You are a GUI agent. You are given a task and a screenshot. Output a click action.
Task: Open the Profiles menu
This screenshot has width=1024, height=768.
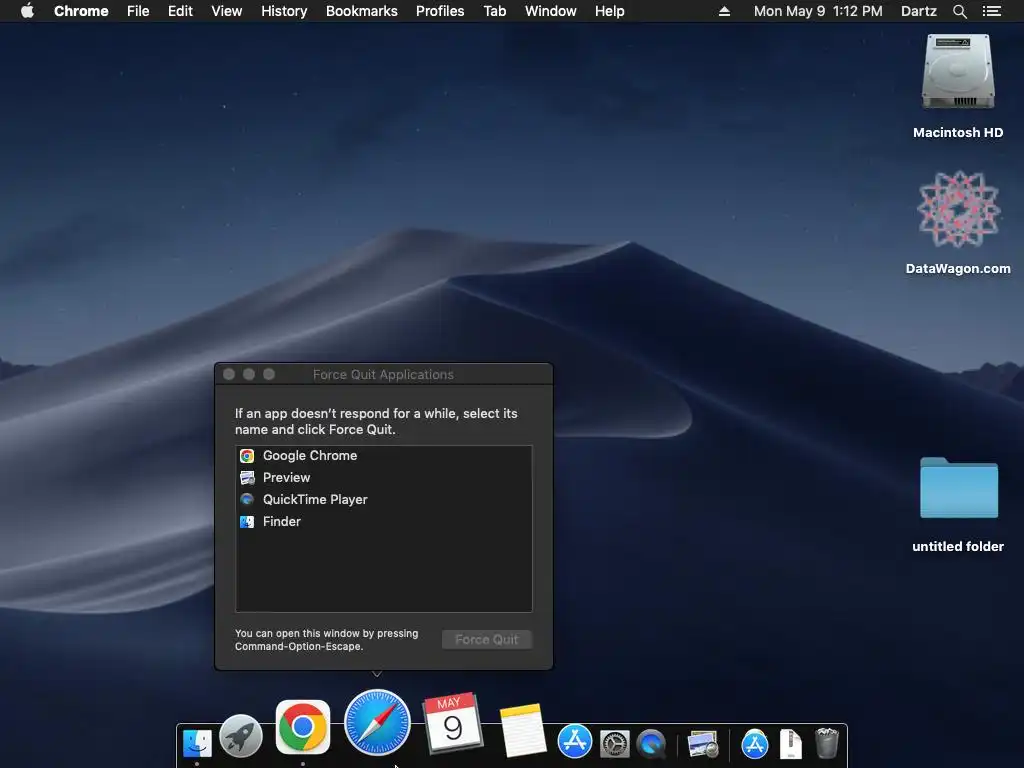point(440,11)
